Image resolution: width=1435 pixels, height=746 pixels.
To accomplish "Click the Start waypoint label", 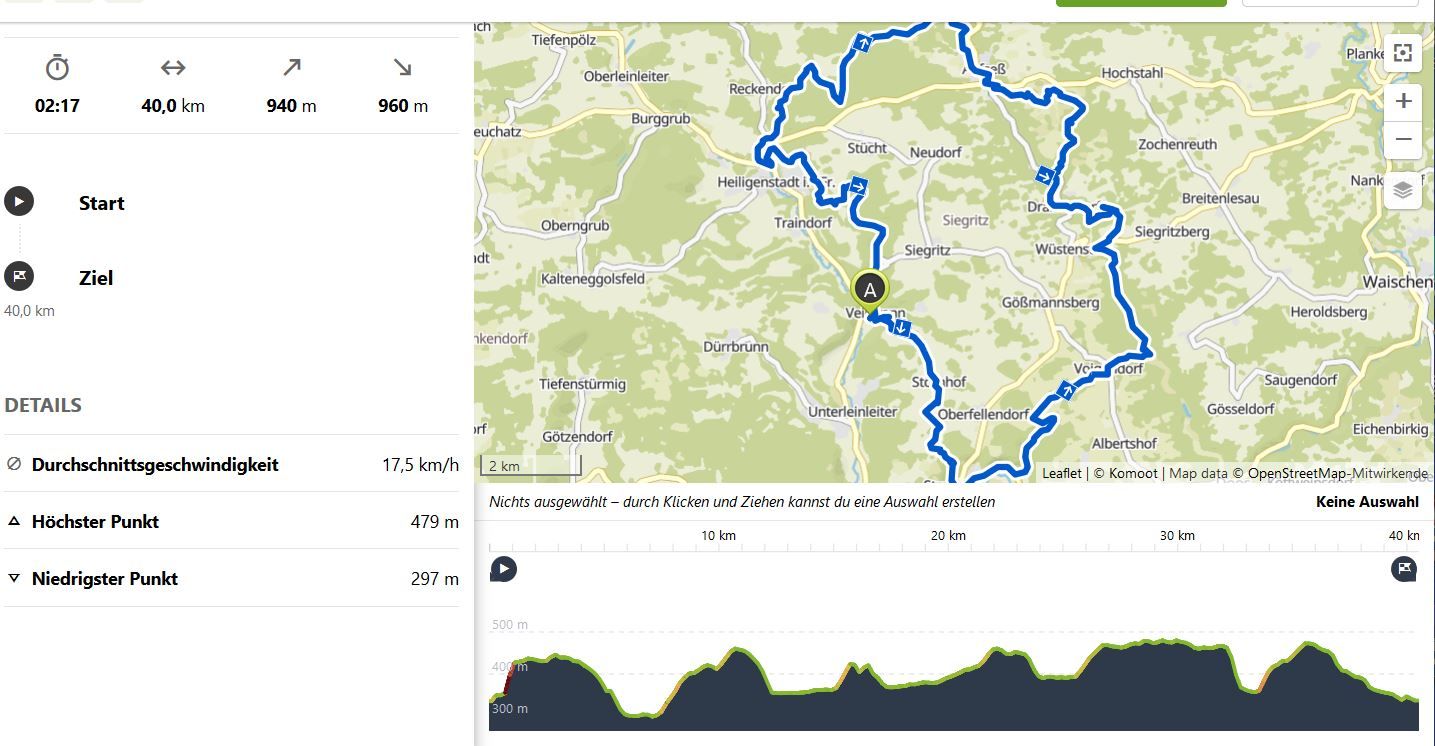I will pos(102,203).
